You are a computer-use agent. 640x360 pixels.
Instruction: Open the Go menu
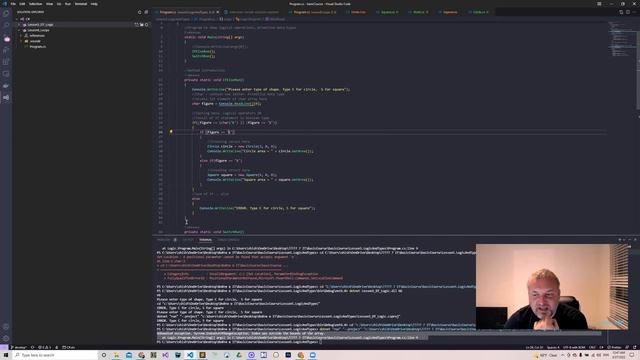pyautogui.click(x=59, y=4)
